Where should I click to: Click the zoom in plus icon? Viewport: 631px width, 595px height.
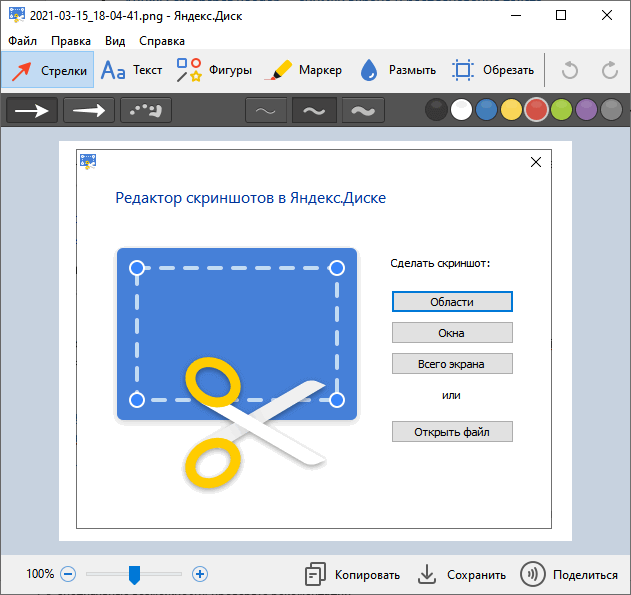pyautogui.click(x=200, y=574)
